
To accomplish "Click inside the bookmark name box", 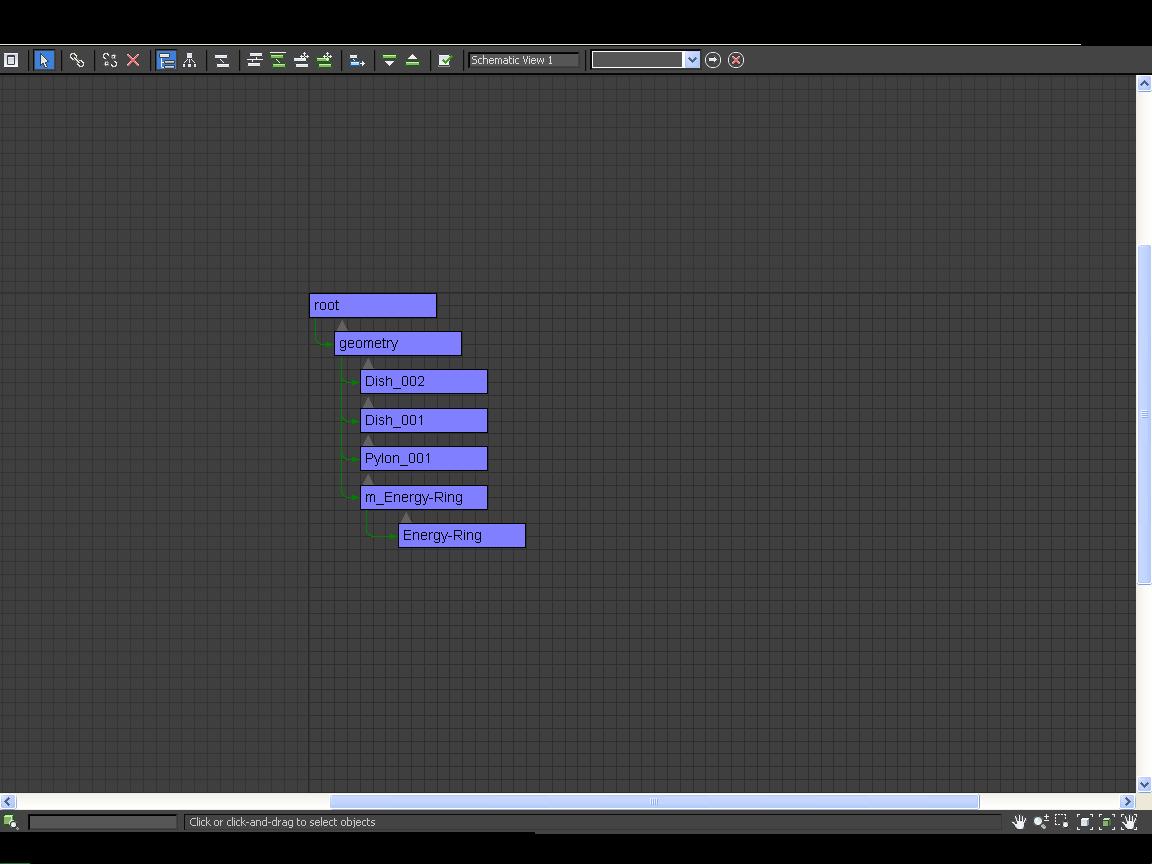I will tap(638, 60).
